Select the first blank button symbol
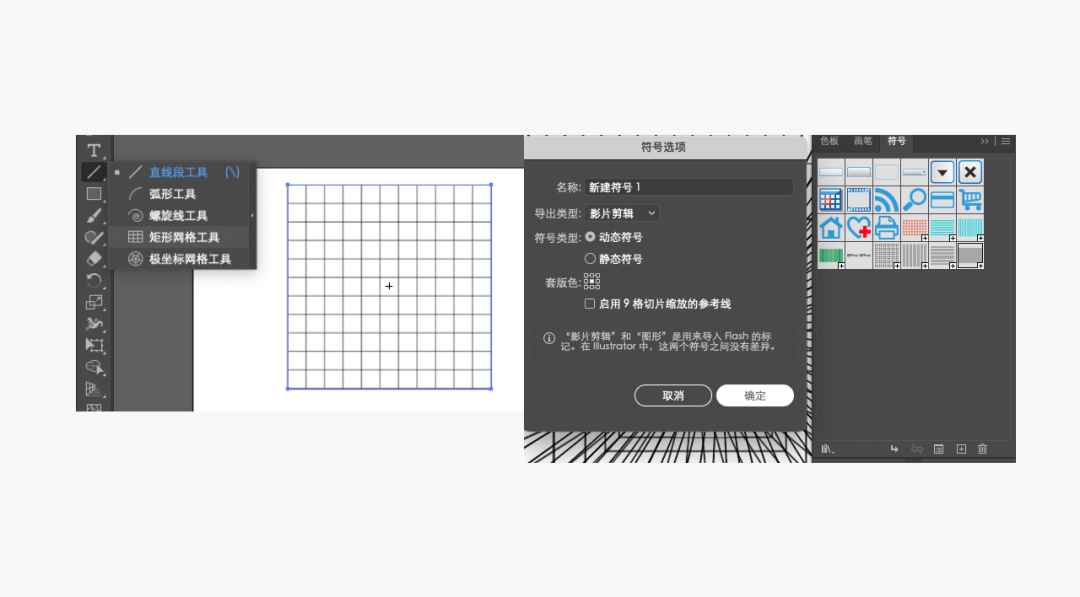Image resolution: width=1080 pixels, height=597 pixels. tap(831, 172)
